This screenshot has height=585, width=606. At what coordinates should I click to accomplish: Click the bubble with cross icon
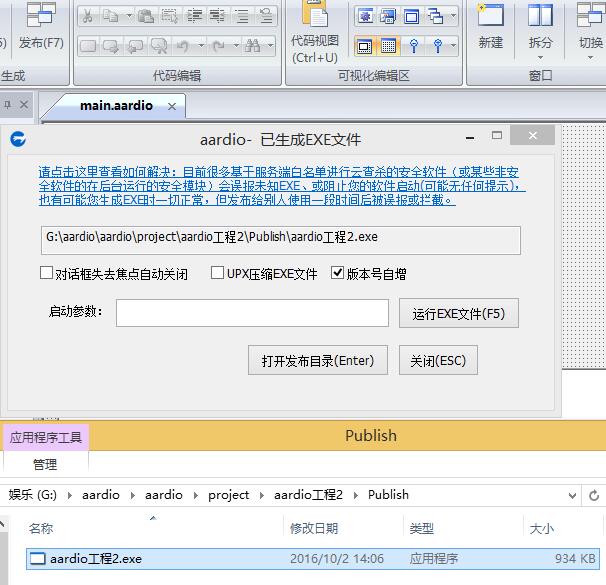click(x=159, y=46)
